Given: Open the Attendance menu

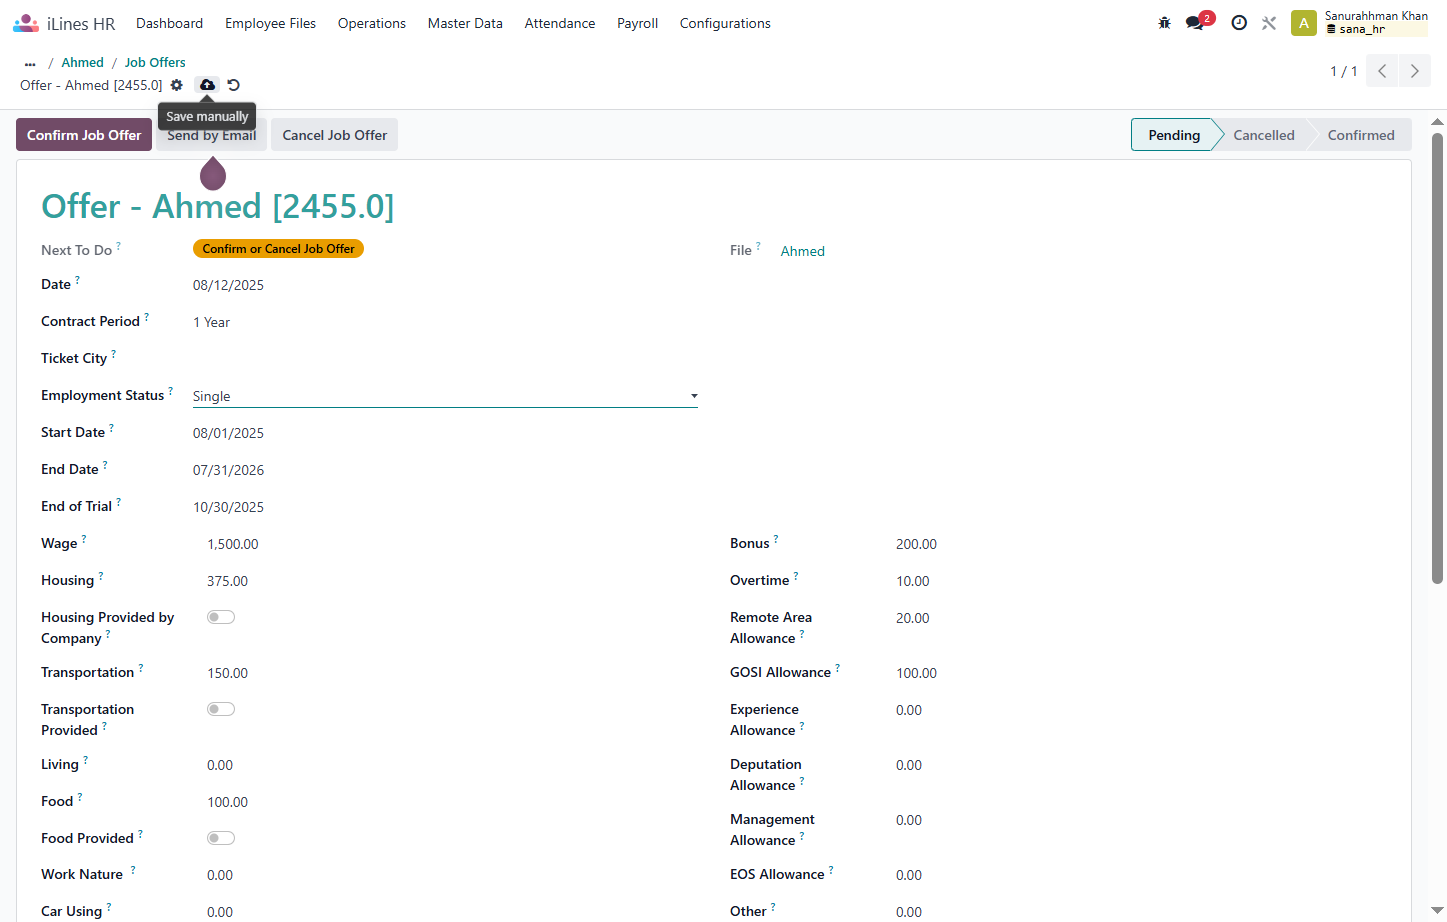Looking at the screenshot, I should tap(560, 23).
